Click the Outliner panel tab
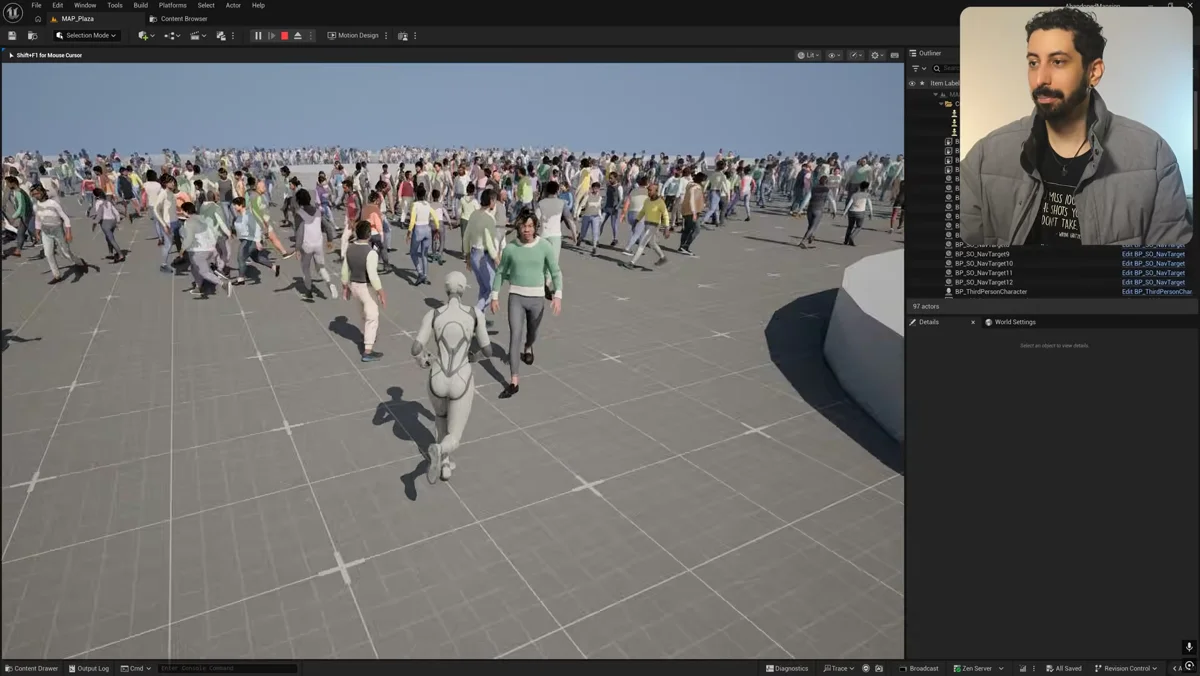The image size is (1200, 676). tap(926, 53)
